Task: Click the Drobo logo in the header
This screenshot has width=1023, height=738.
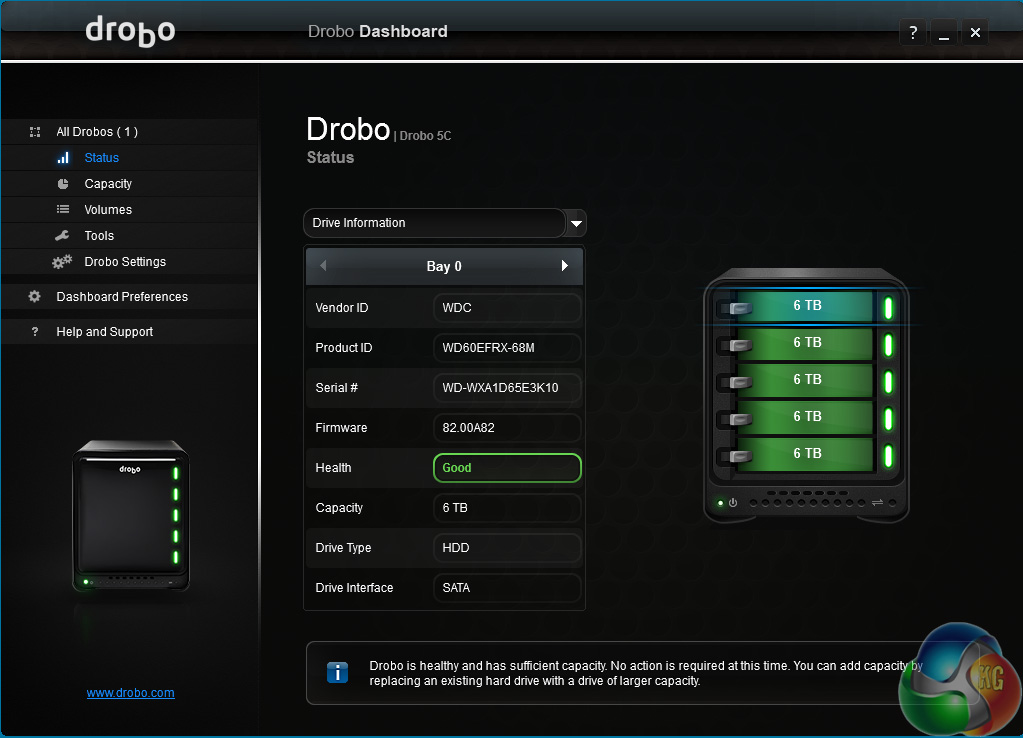Action: [130, 32]
